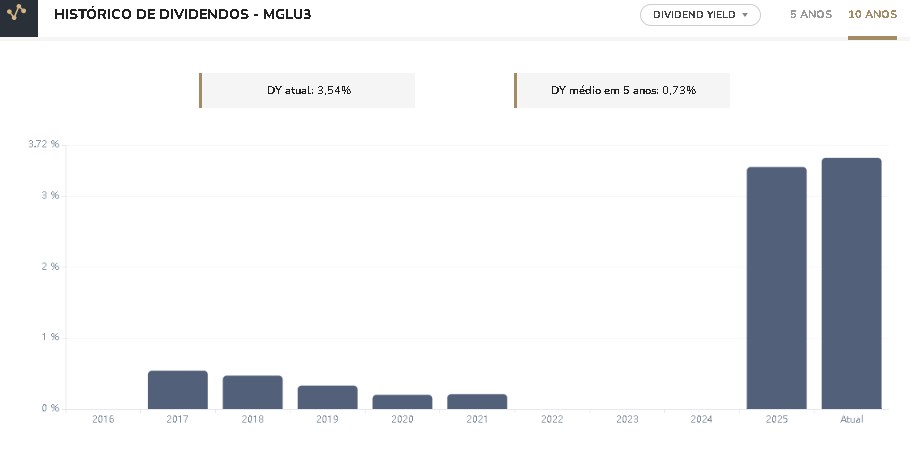The width and height of the screenshot is (910, 453).
Task: Click the chart logo icon beside the title
Action: (18, 17)
